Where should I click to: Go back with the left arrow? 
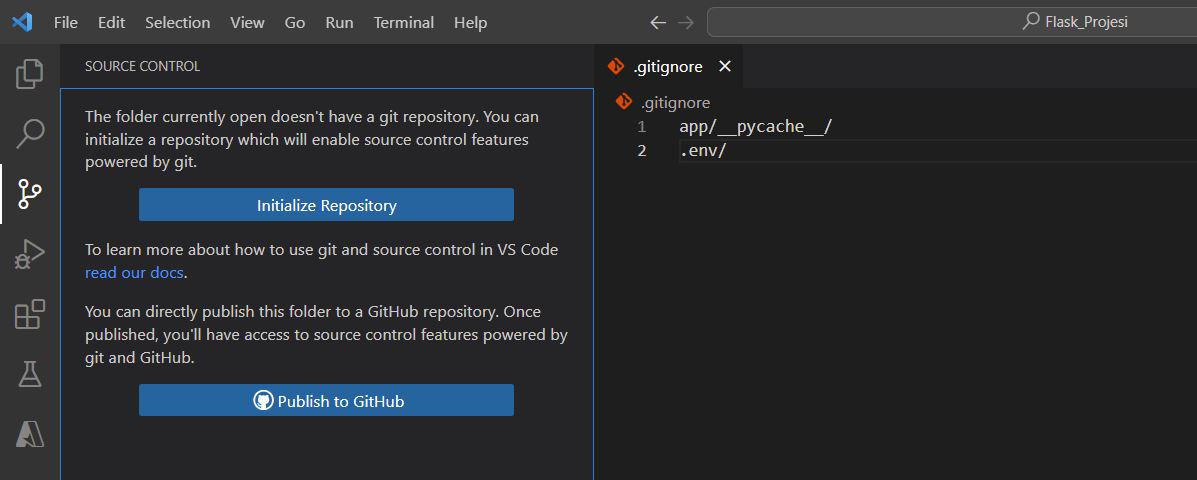(657, 22)
